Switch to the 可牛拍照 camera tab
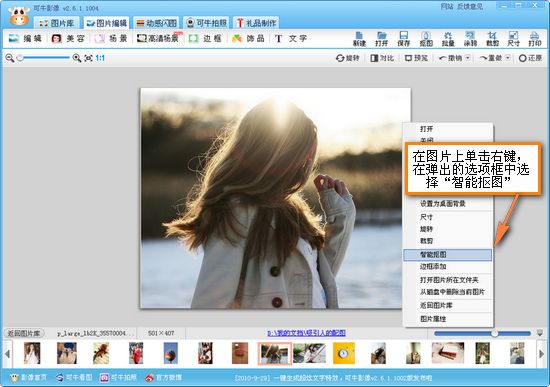Image resolution: width=550 pixels, height=387 pixels. click(x=206, y=23)
